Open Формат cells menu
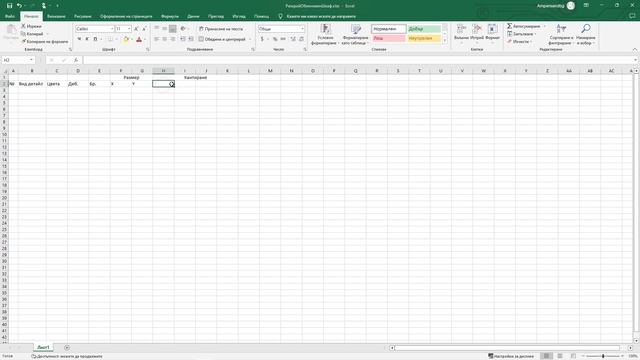 [x=493, y=33]
